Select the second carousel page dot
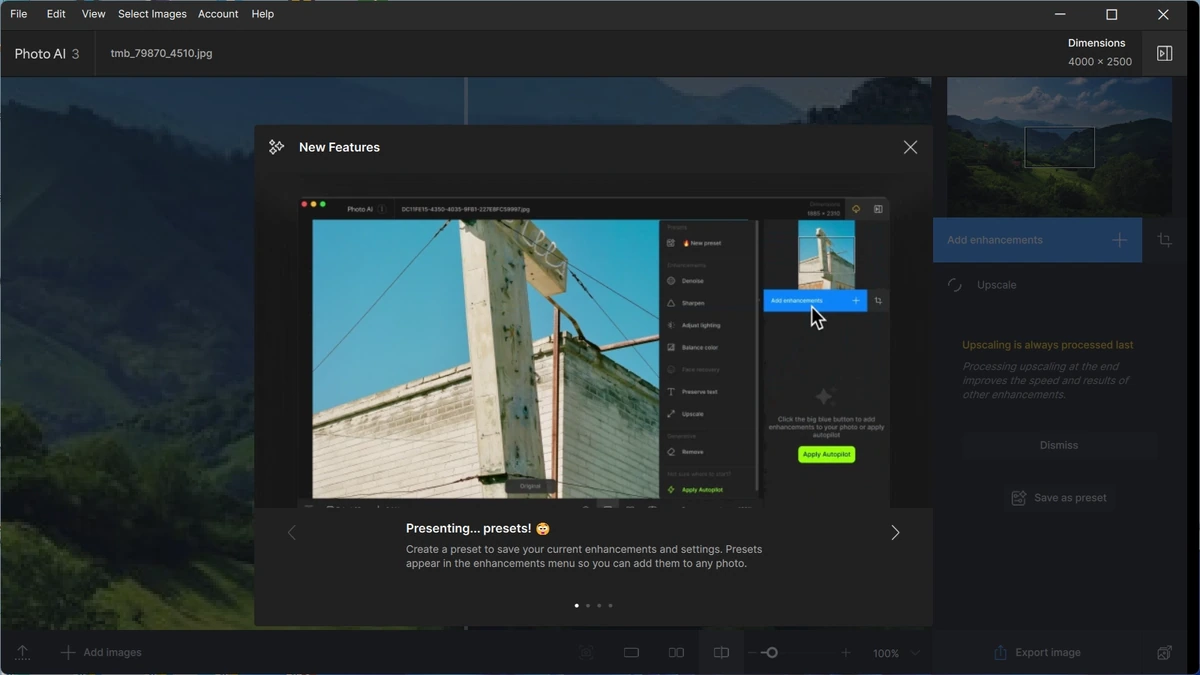 (x=587, y=605)
